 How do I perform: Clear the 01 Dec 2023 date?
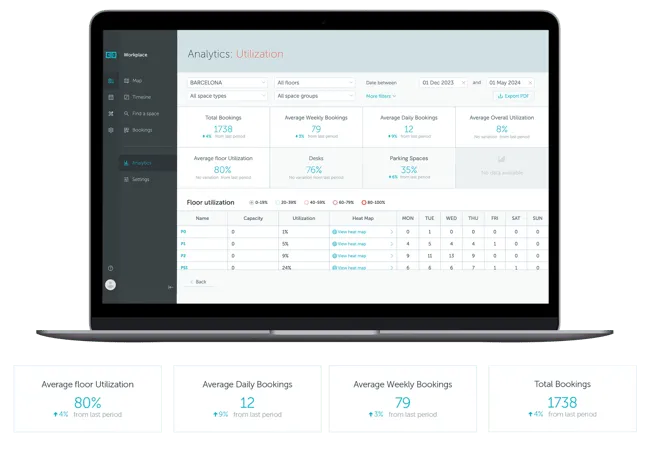[463, 83]
